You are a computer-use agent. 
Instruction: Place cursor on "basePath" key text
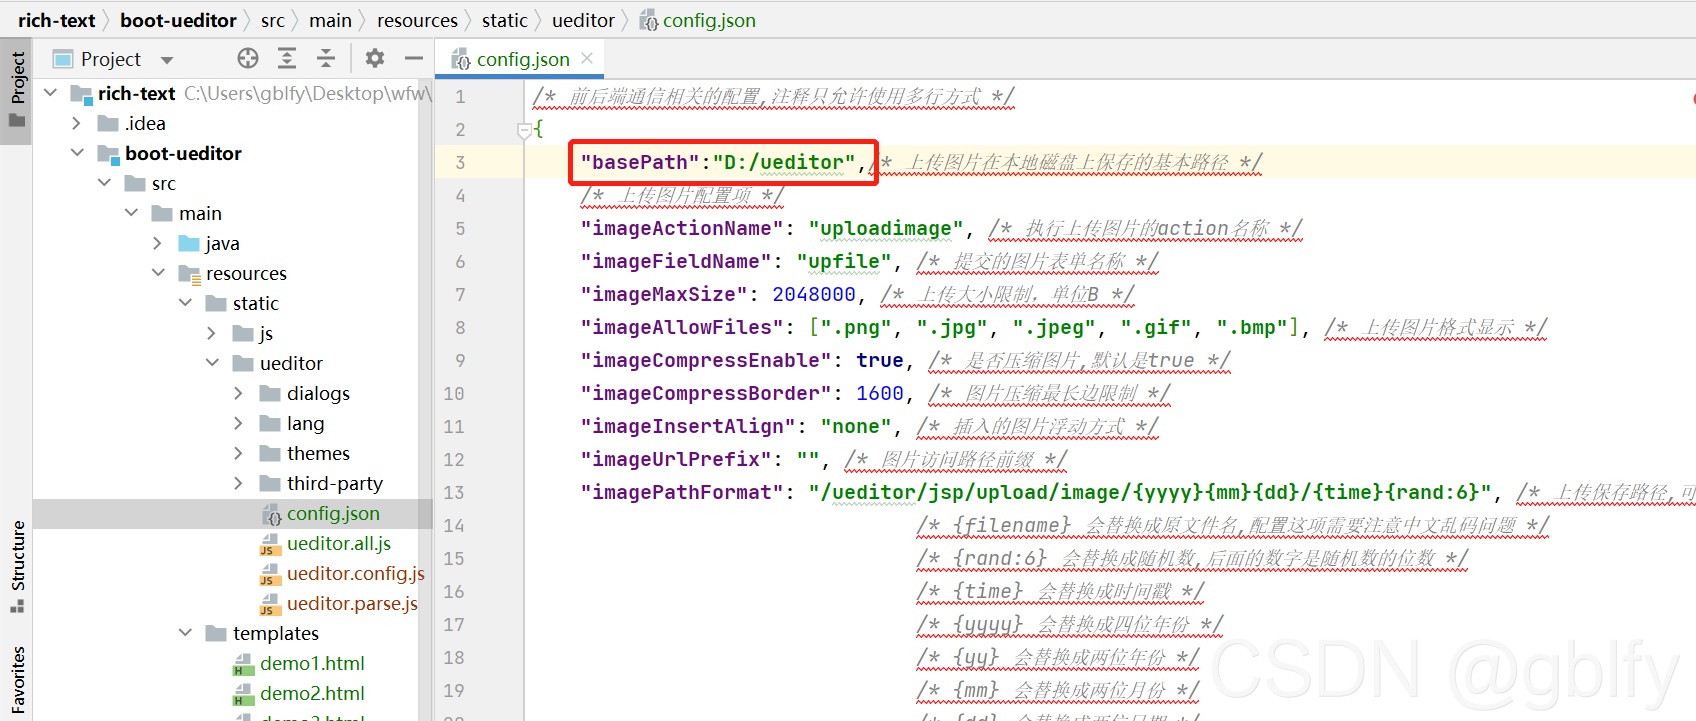pos(640,162)
